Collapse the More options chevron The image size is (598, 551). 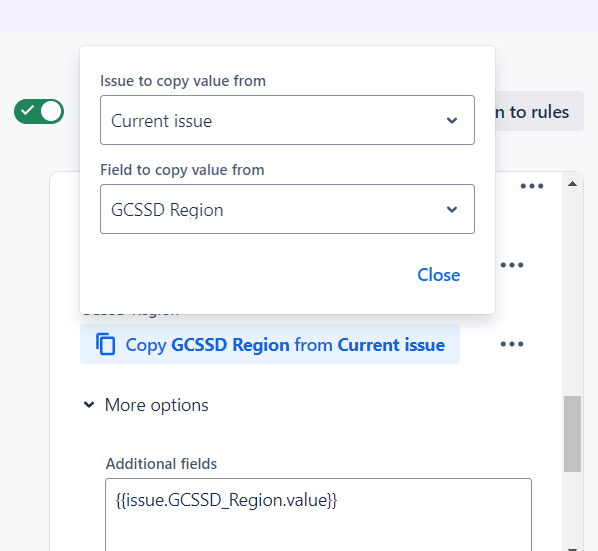pos(89,405)
